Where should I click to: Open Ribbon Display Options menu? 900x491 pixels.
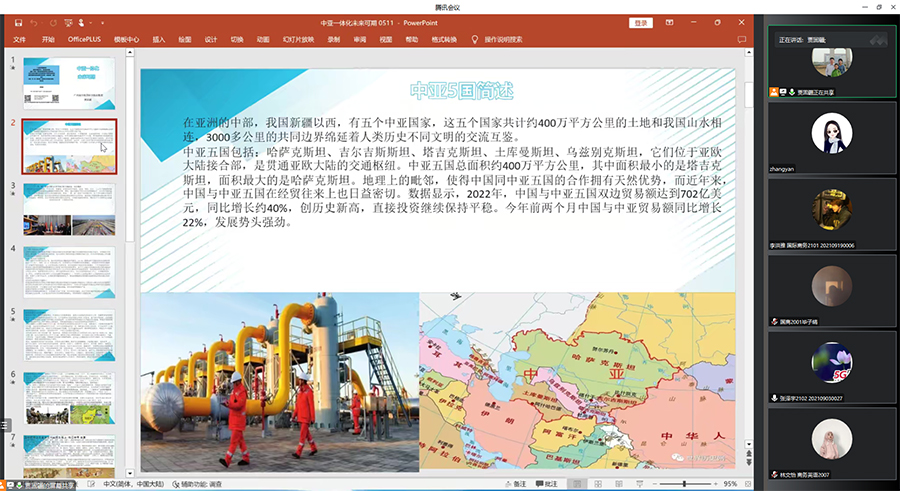670,22
